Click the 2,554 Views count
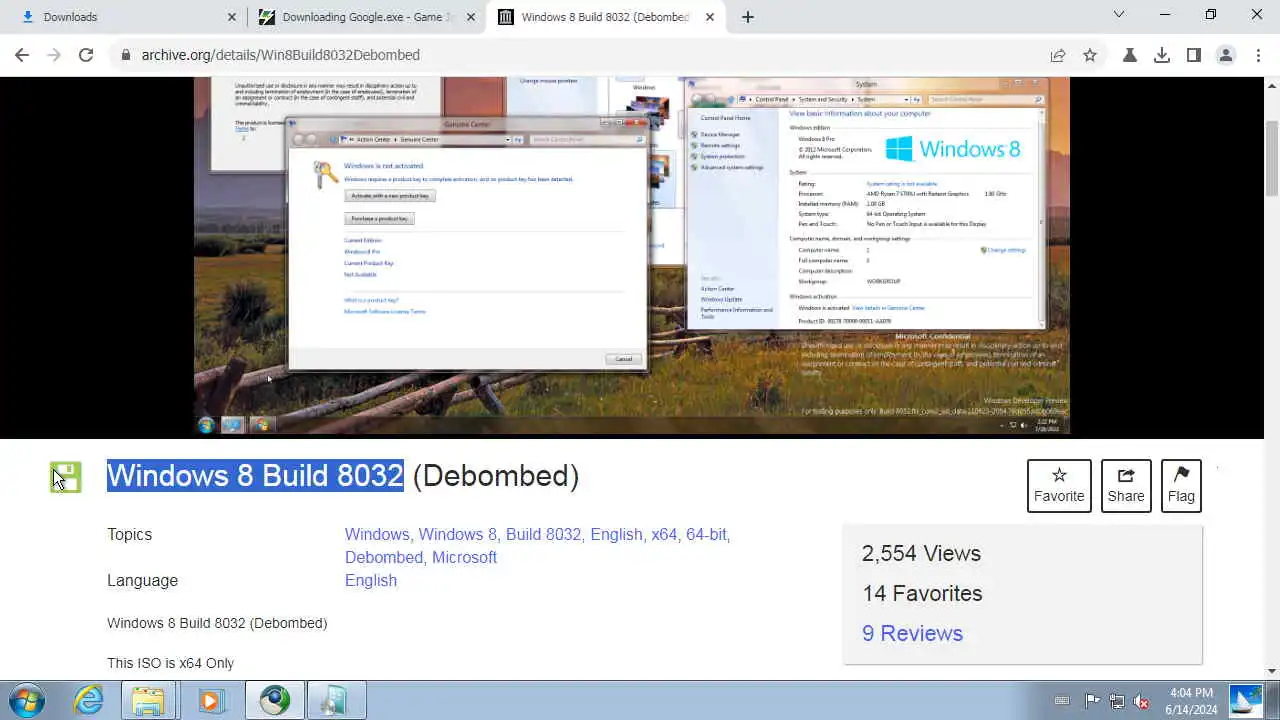 tap(921, 553)
